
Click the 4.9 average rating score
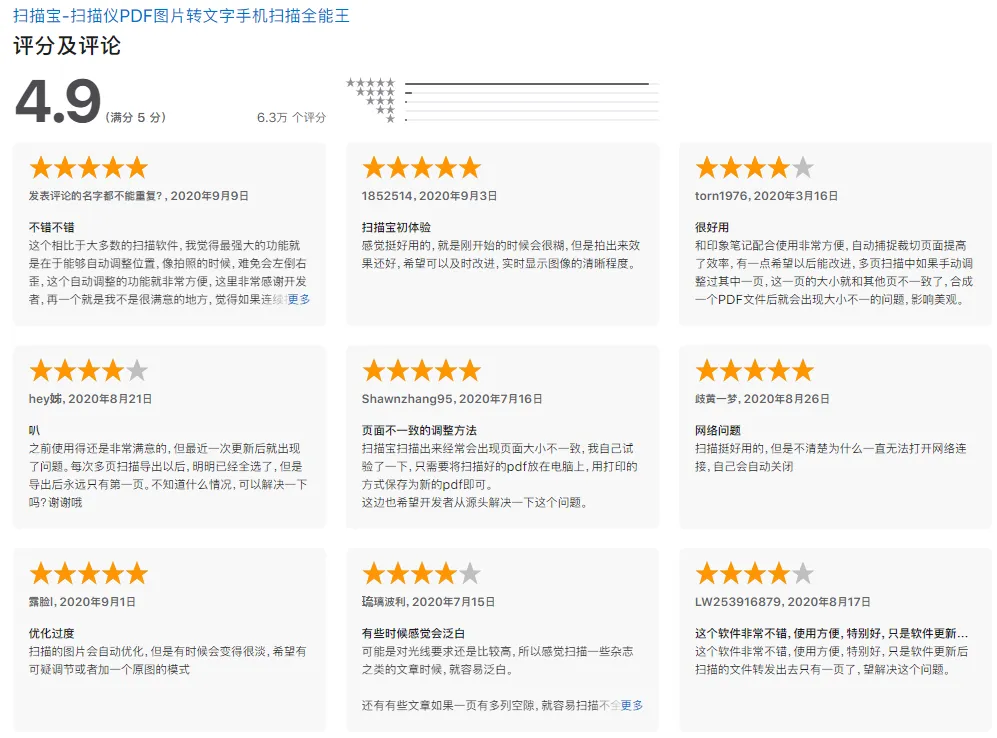tap(58, 101)
